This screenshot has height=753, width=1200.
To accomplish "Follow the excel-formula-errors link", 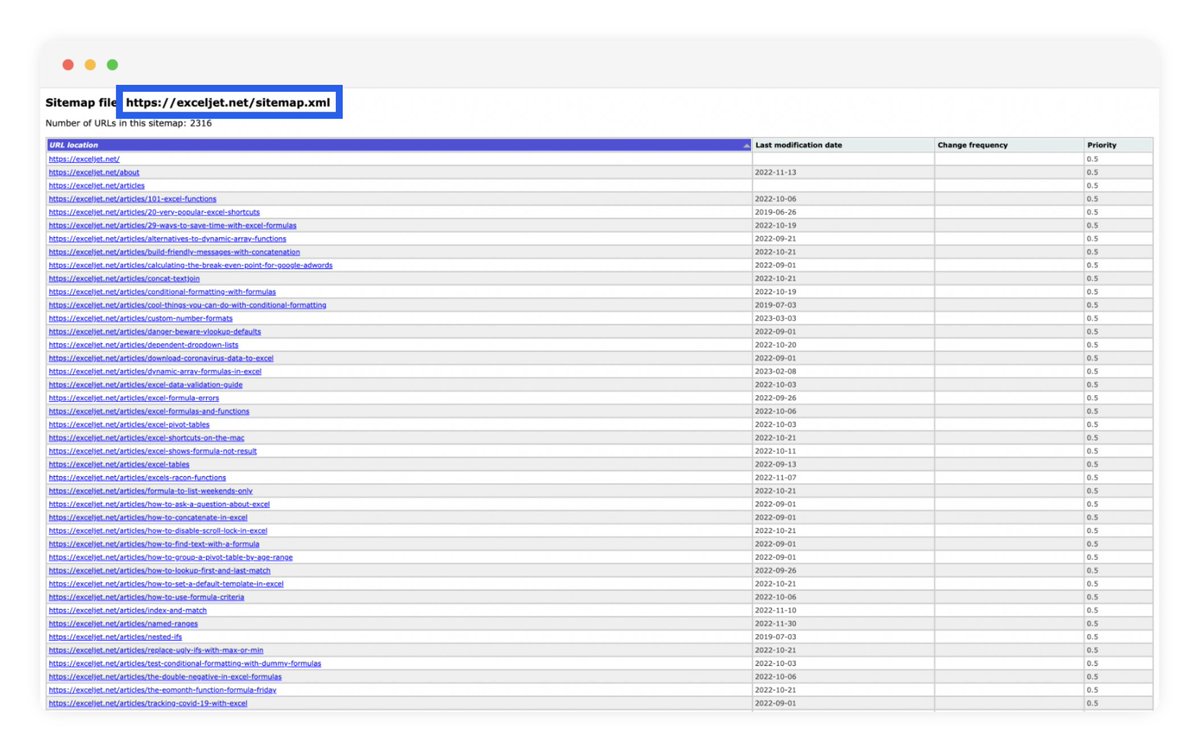I will pos(133,398).
